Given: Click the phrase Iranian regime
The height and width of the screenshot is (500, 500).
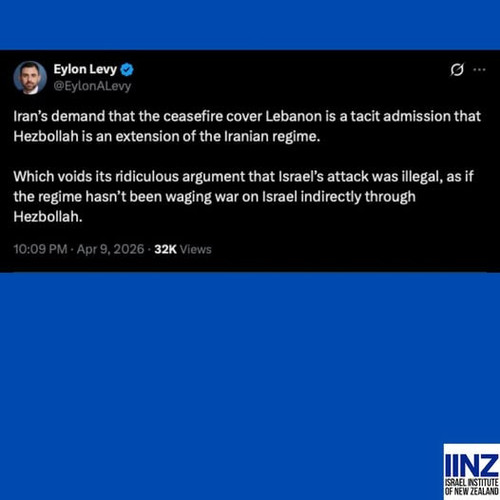Looking at the screenshot, I should (x=272, y=137).
